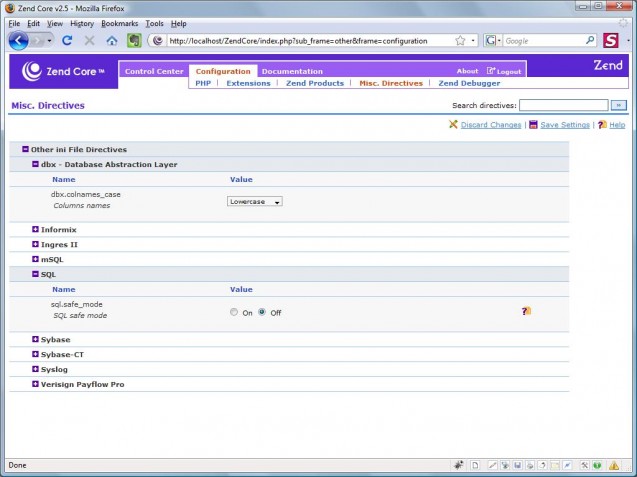
Task: Click the Firebug bug icon in status bar
Action: click(x=459, y=465)
